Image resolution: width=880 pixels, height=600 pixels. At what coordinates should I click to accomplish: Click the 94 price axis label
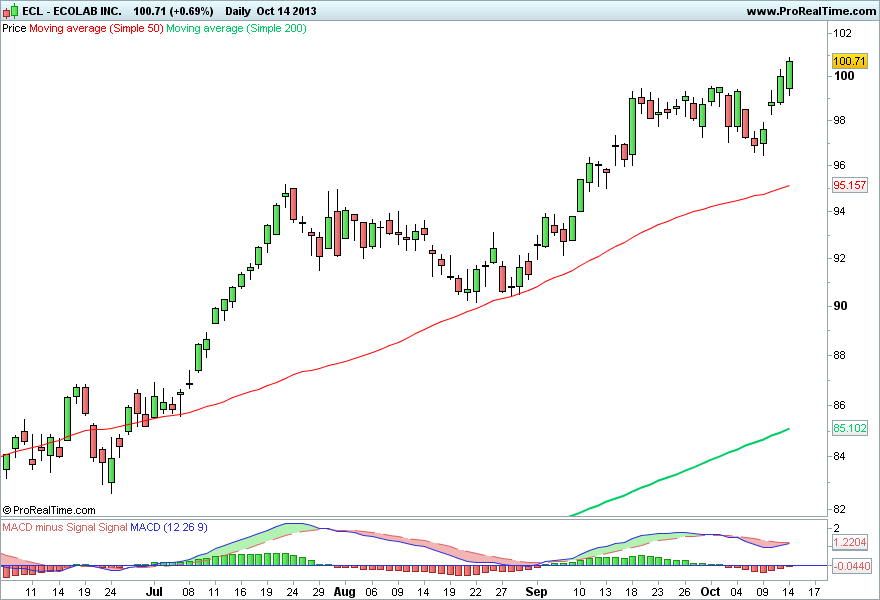click(x=840, y=212)
